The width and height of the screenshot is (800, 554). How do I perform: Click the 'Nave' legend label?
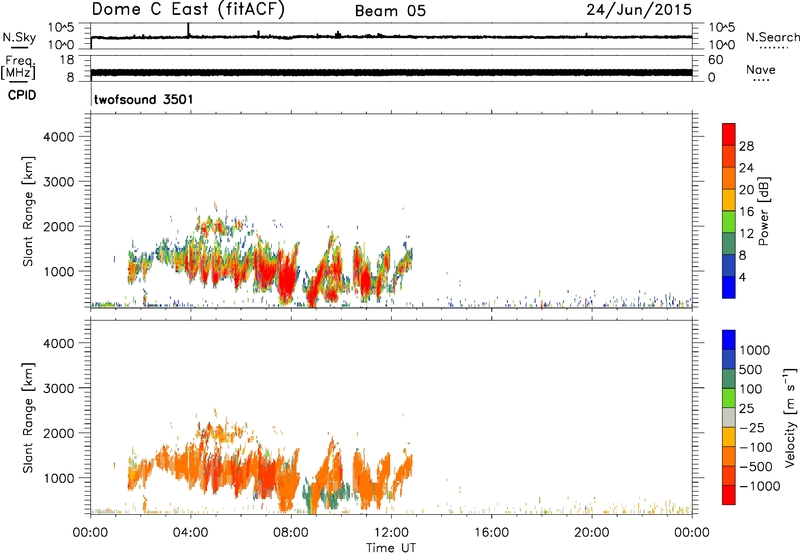point(761,70)
